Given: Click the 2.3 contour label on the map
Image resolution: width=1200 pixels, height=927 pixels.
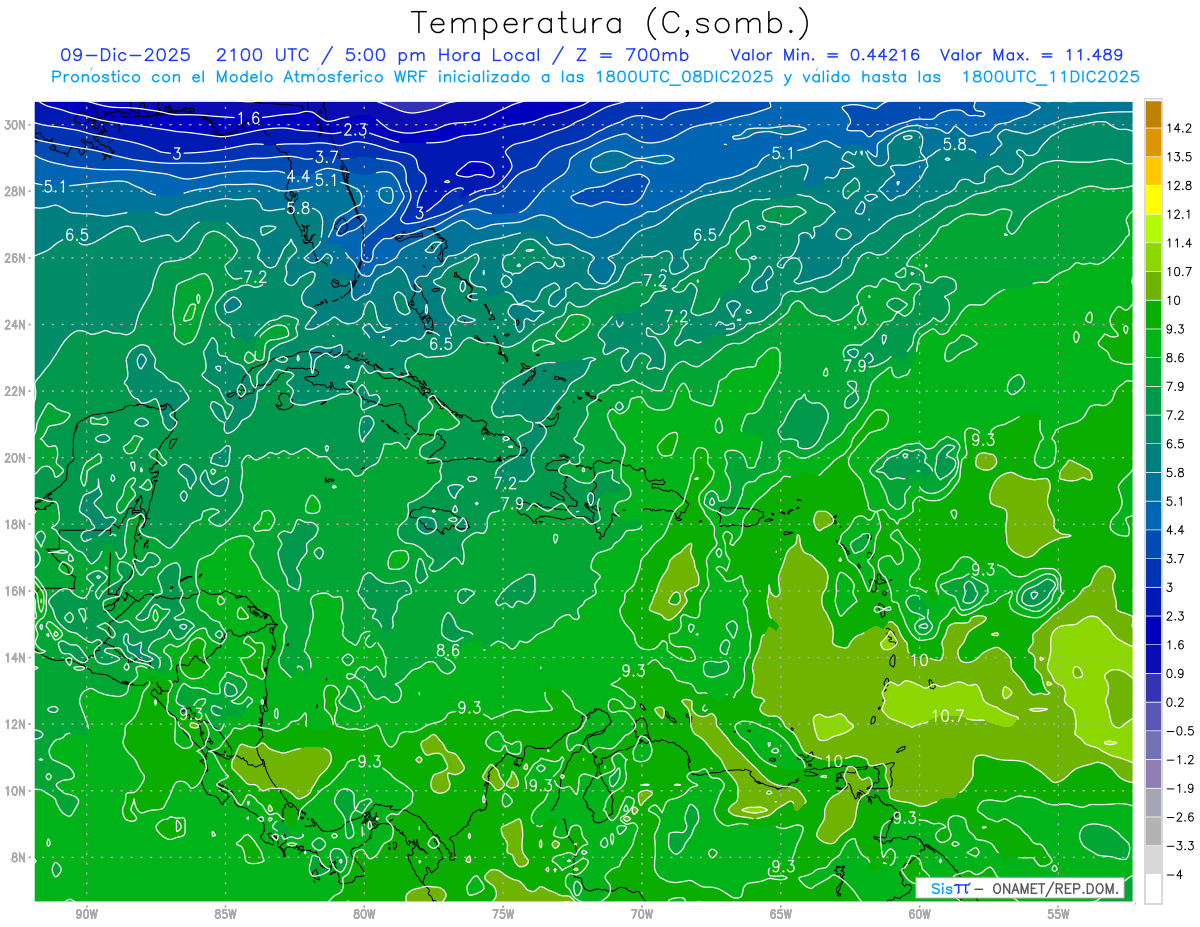Looking at the screenshot, I should (355, 130).
